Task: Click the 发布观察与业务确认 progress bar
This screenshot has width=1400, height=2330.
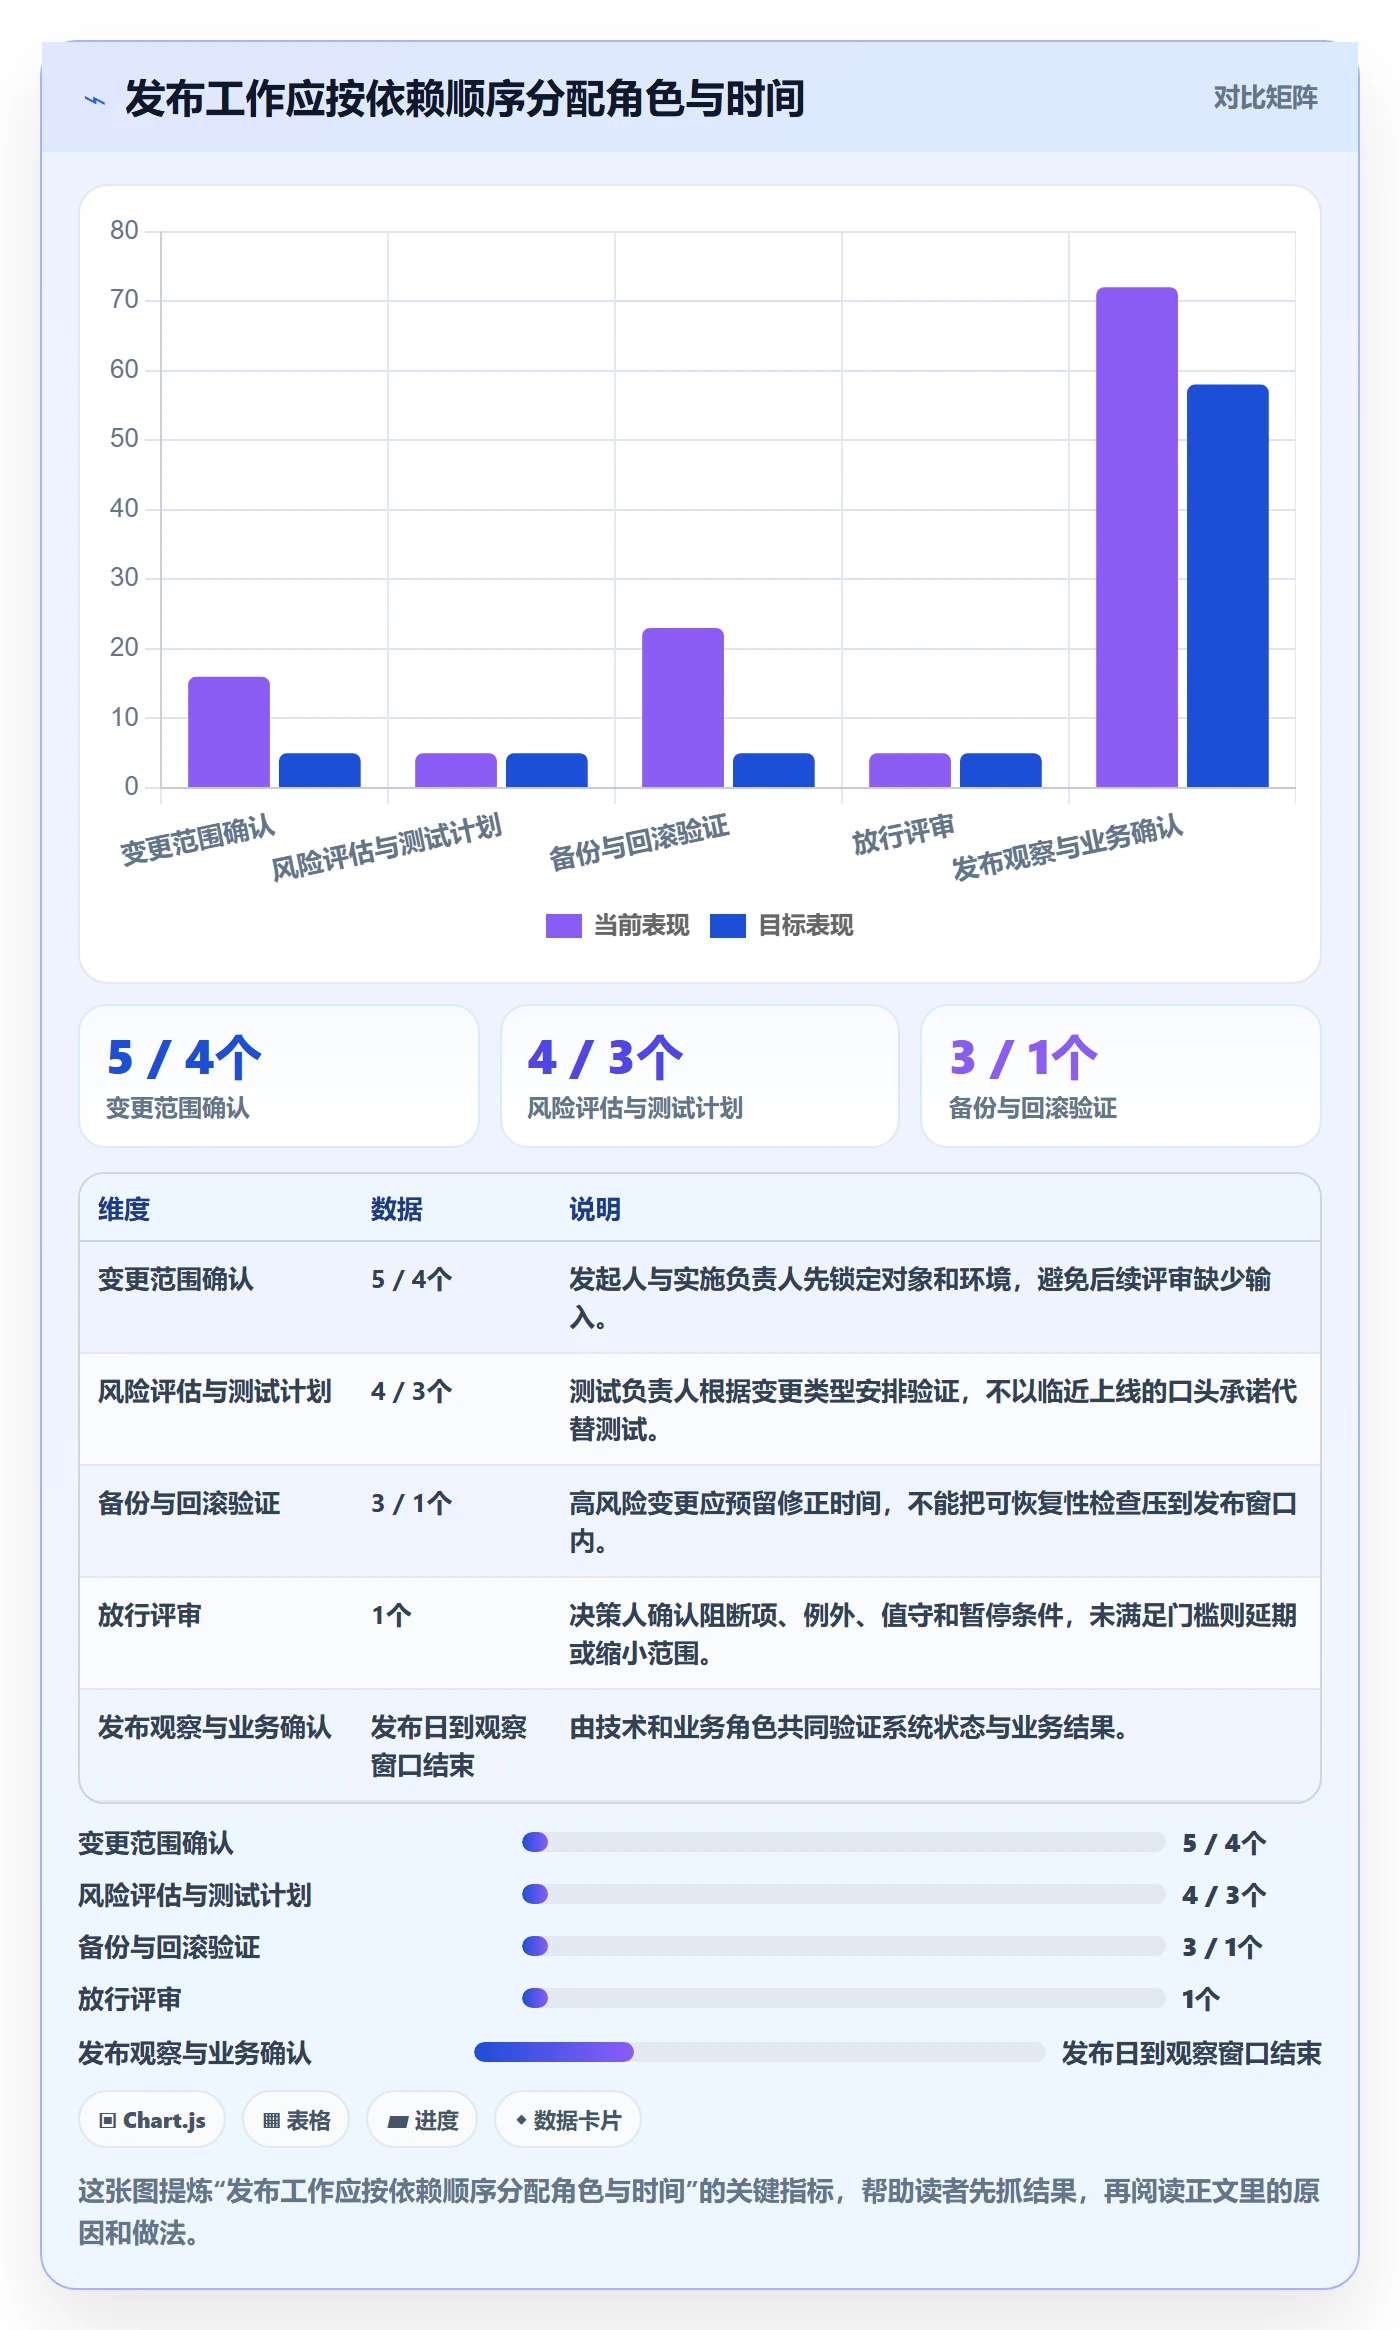Action: coord(759,2052)
